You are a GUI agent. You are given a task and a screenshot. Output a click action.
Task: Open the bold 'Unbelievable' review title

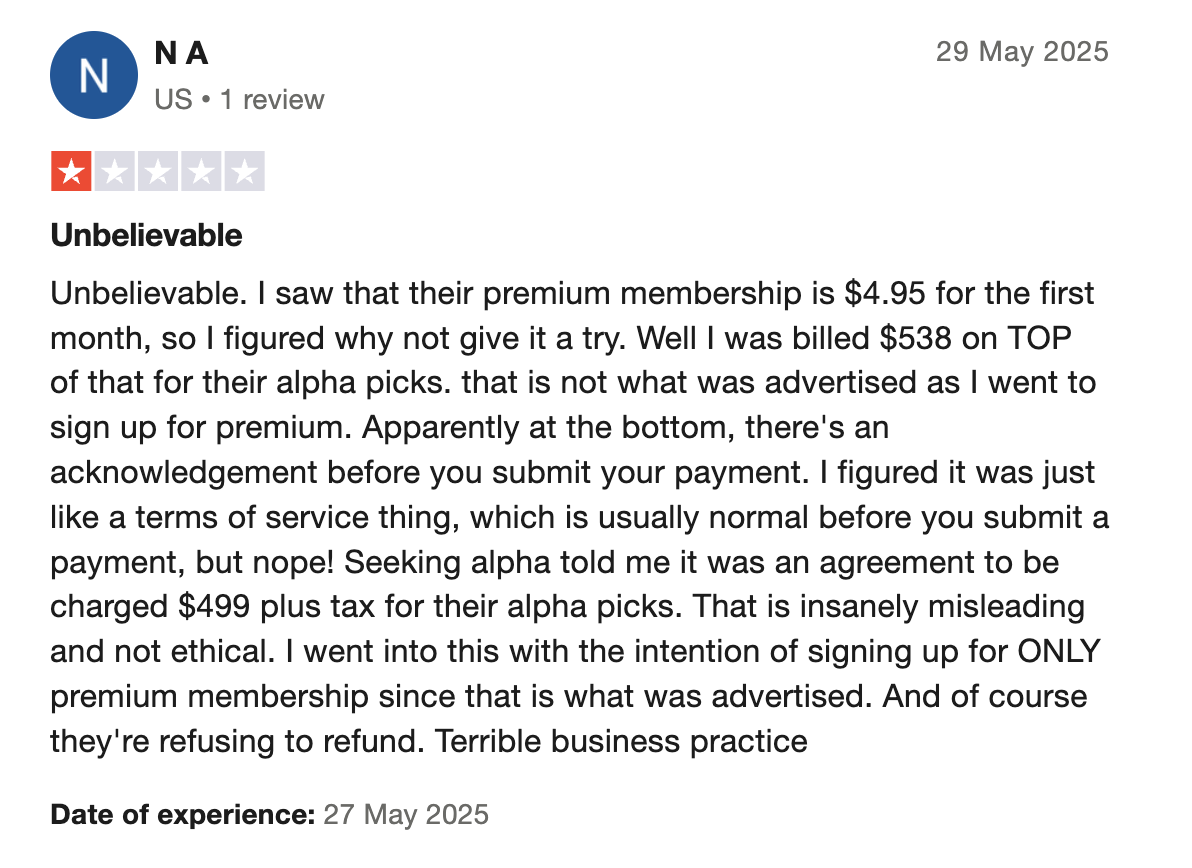pos(146,236)
